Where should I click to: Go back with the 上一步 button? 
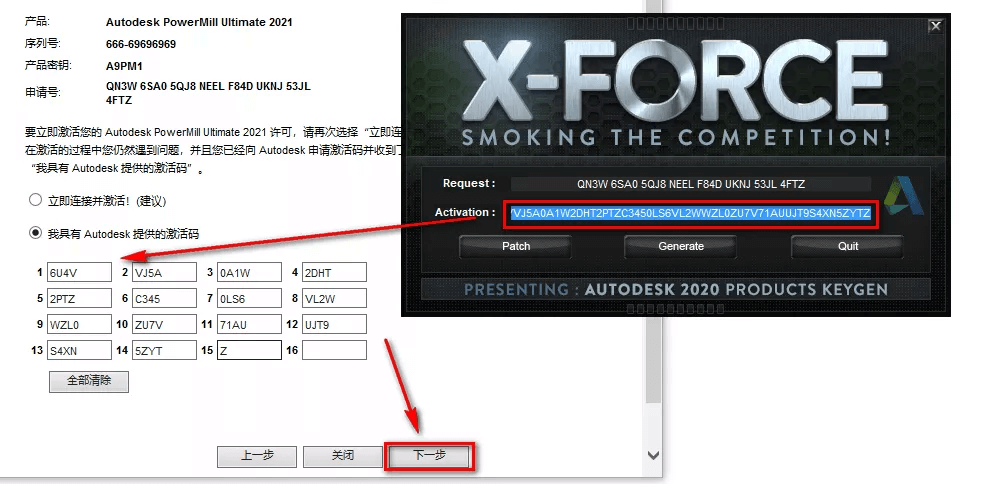tap(257, 456)
